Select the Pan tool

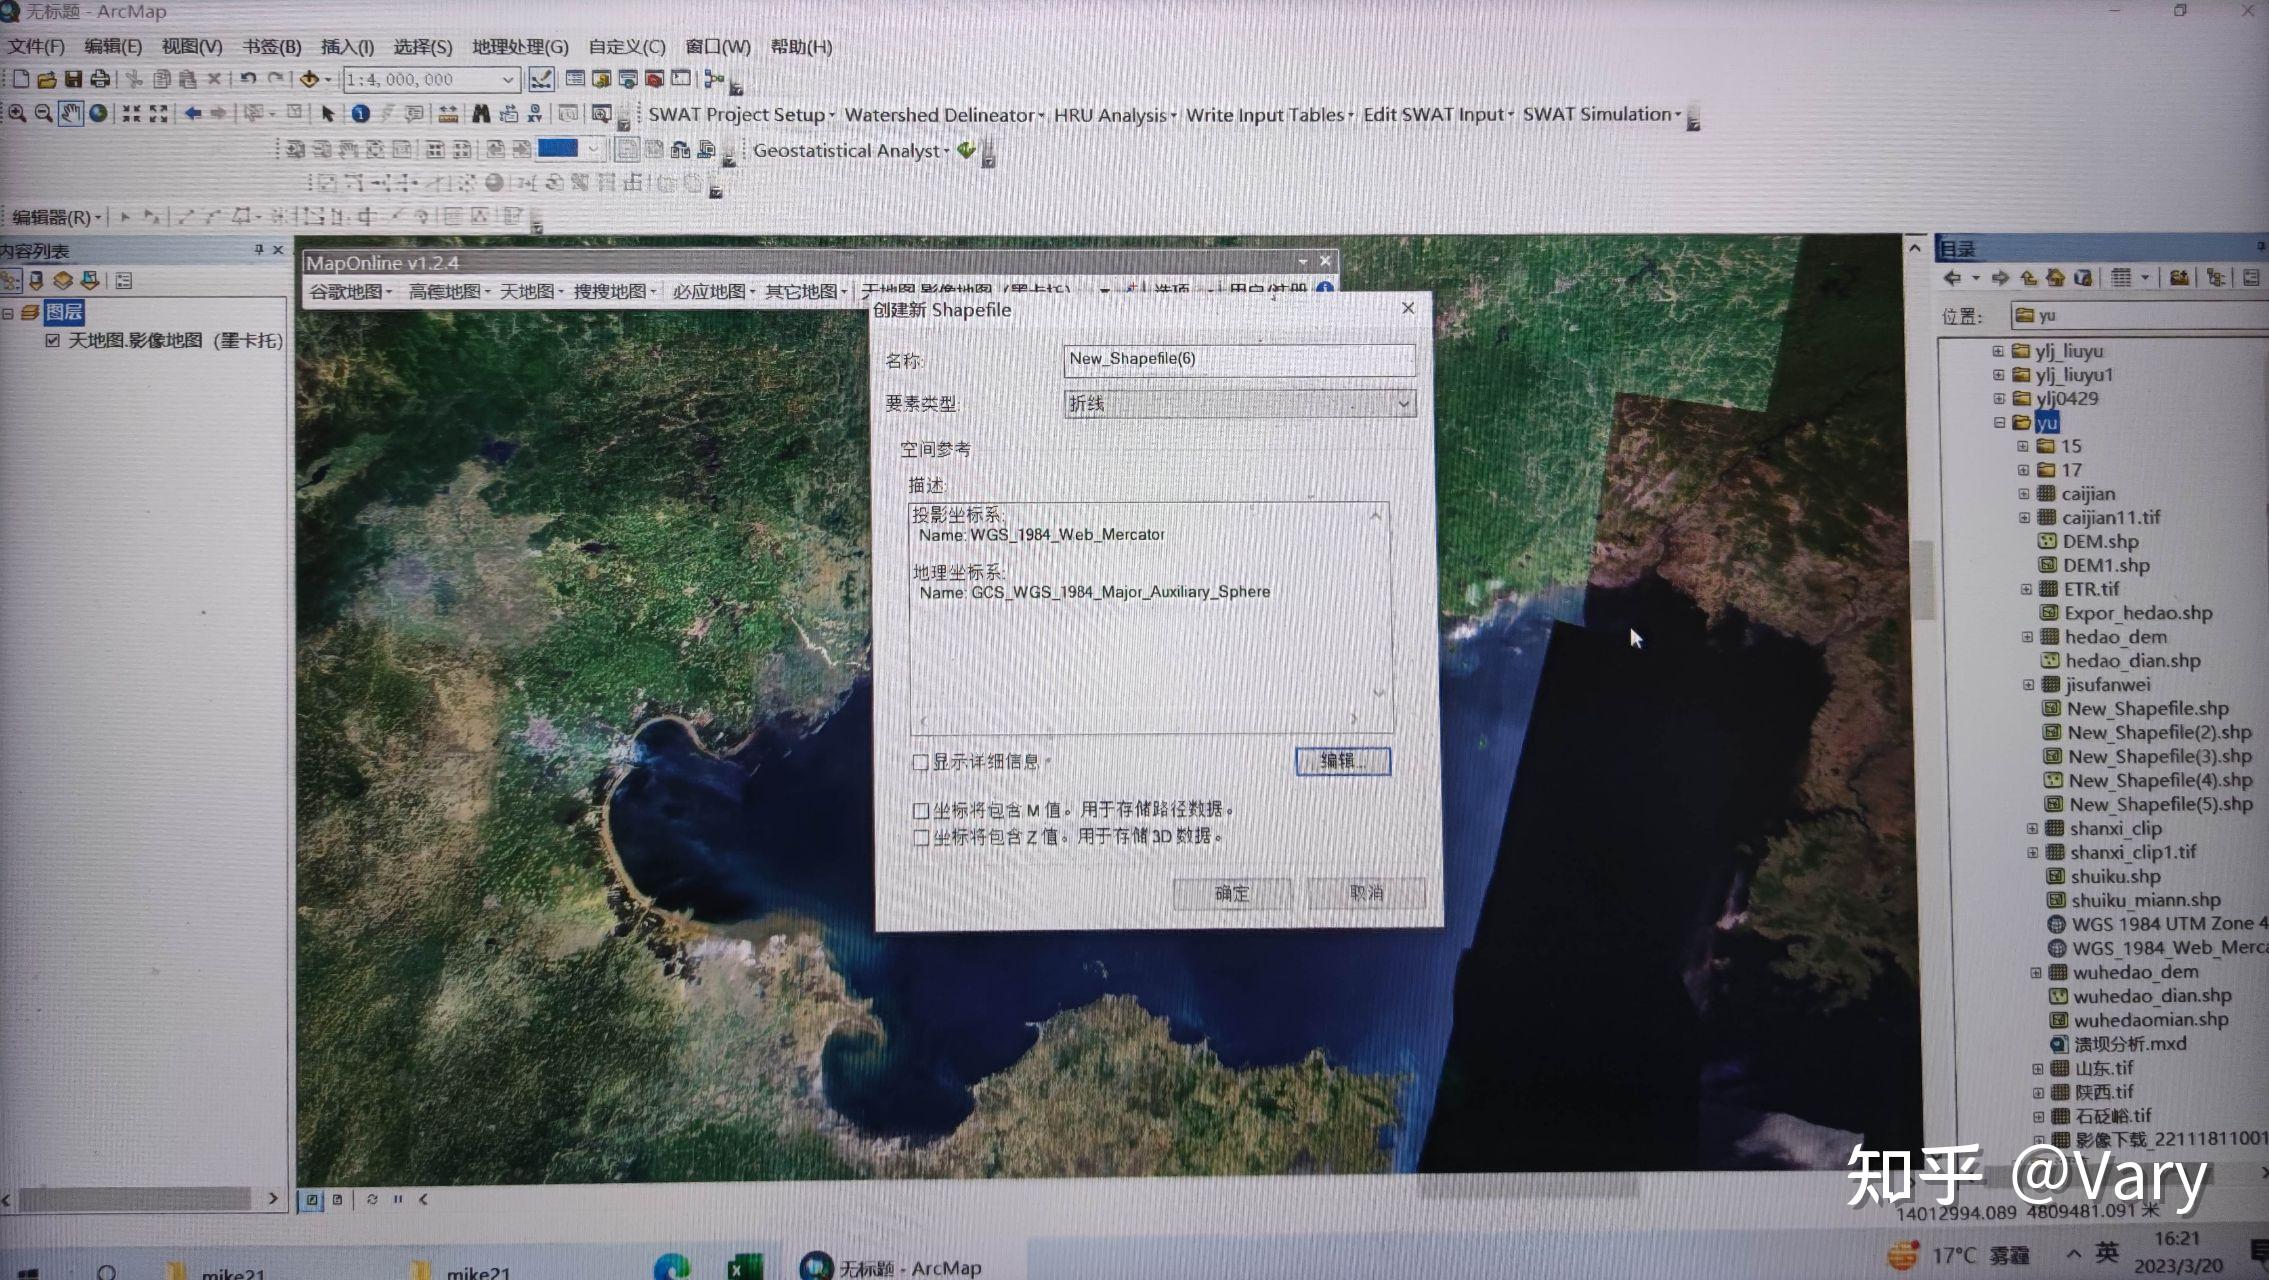point(71,113)
